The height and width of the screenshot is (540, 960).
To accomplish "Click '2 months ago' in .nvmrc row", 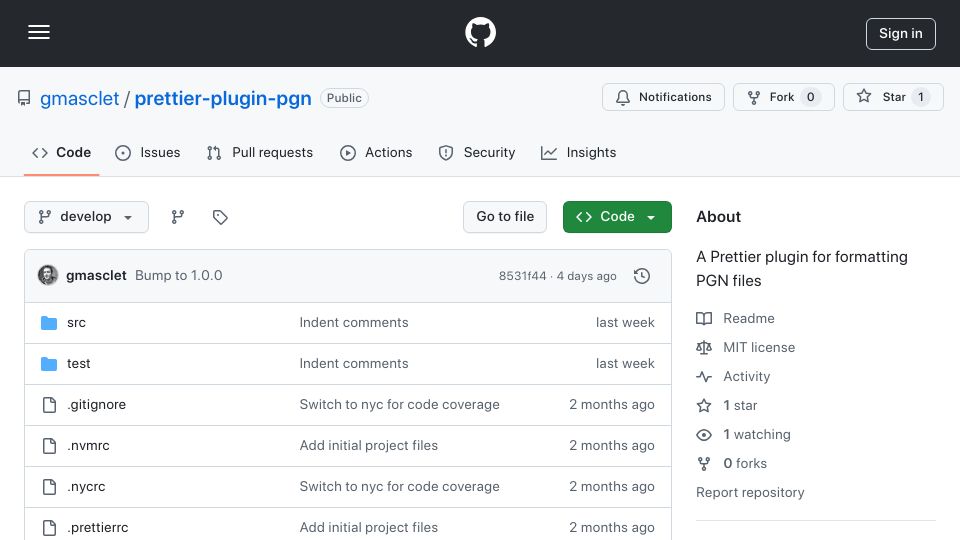I will pos(612,446).
